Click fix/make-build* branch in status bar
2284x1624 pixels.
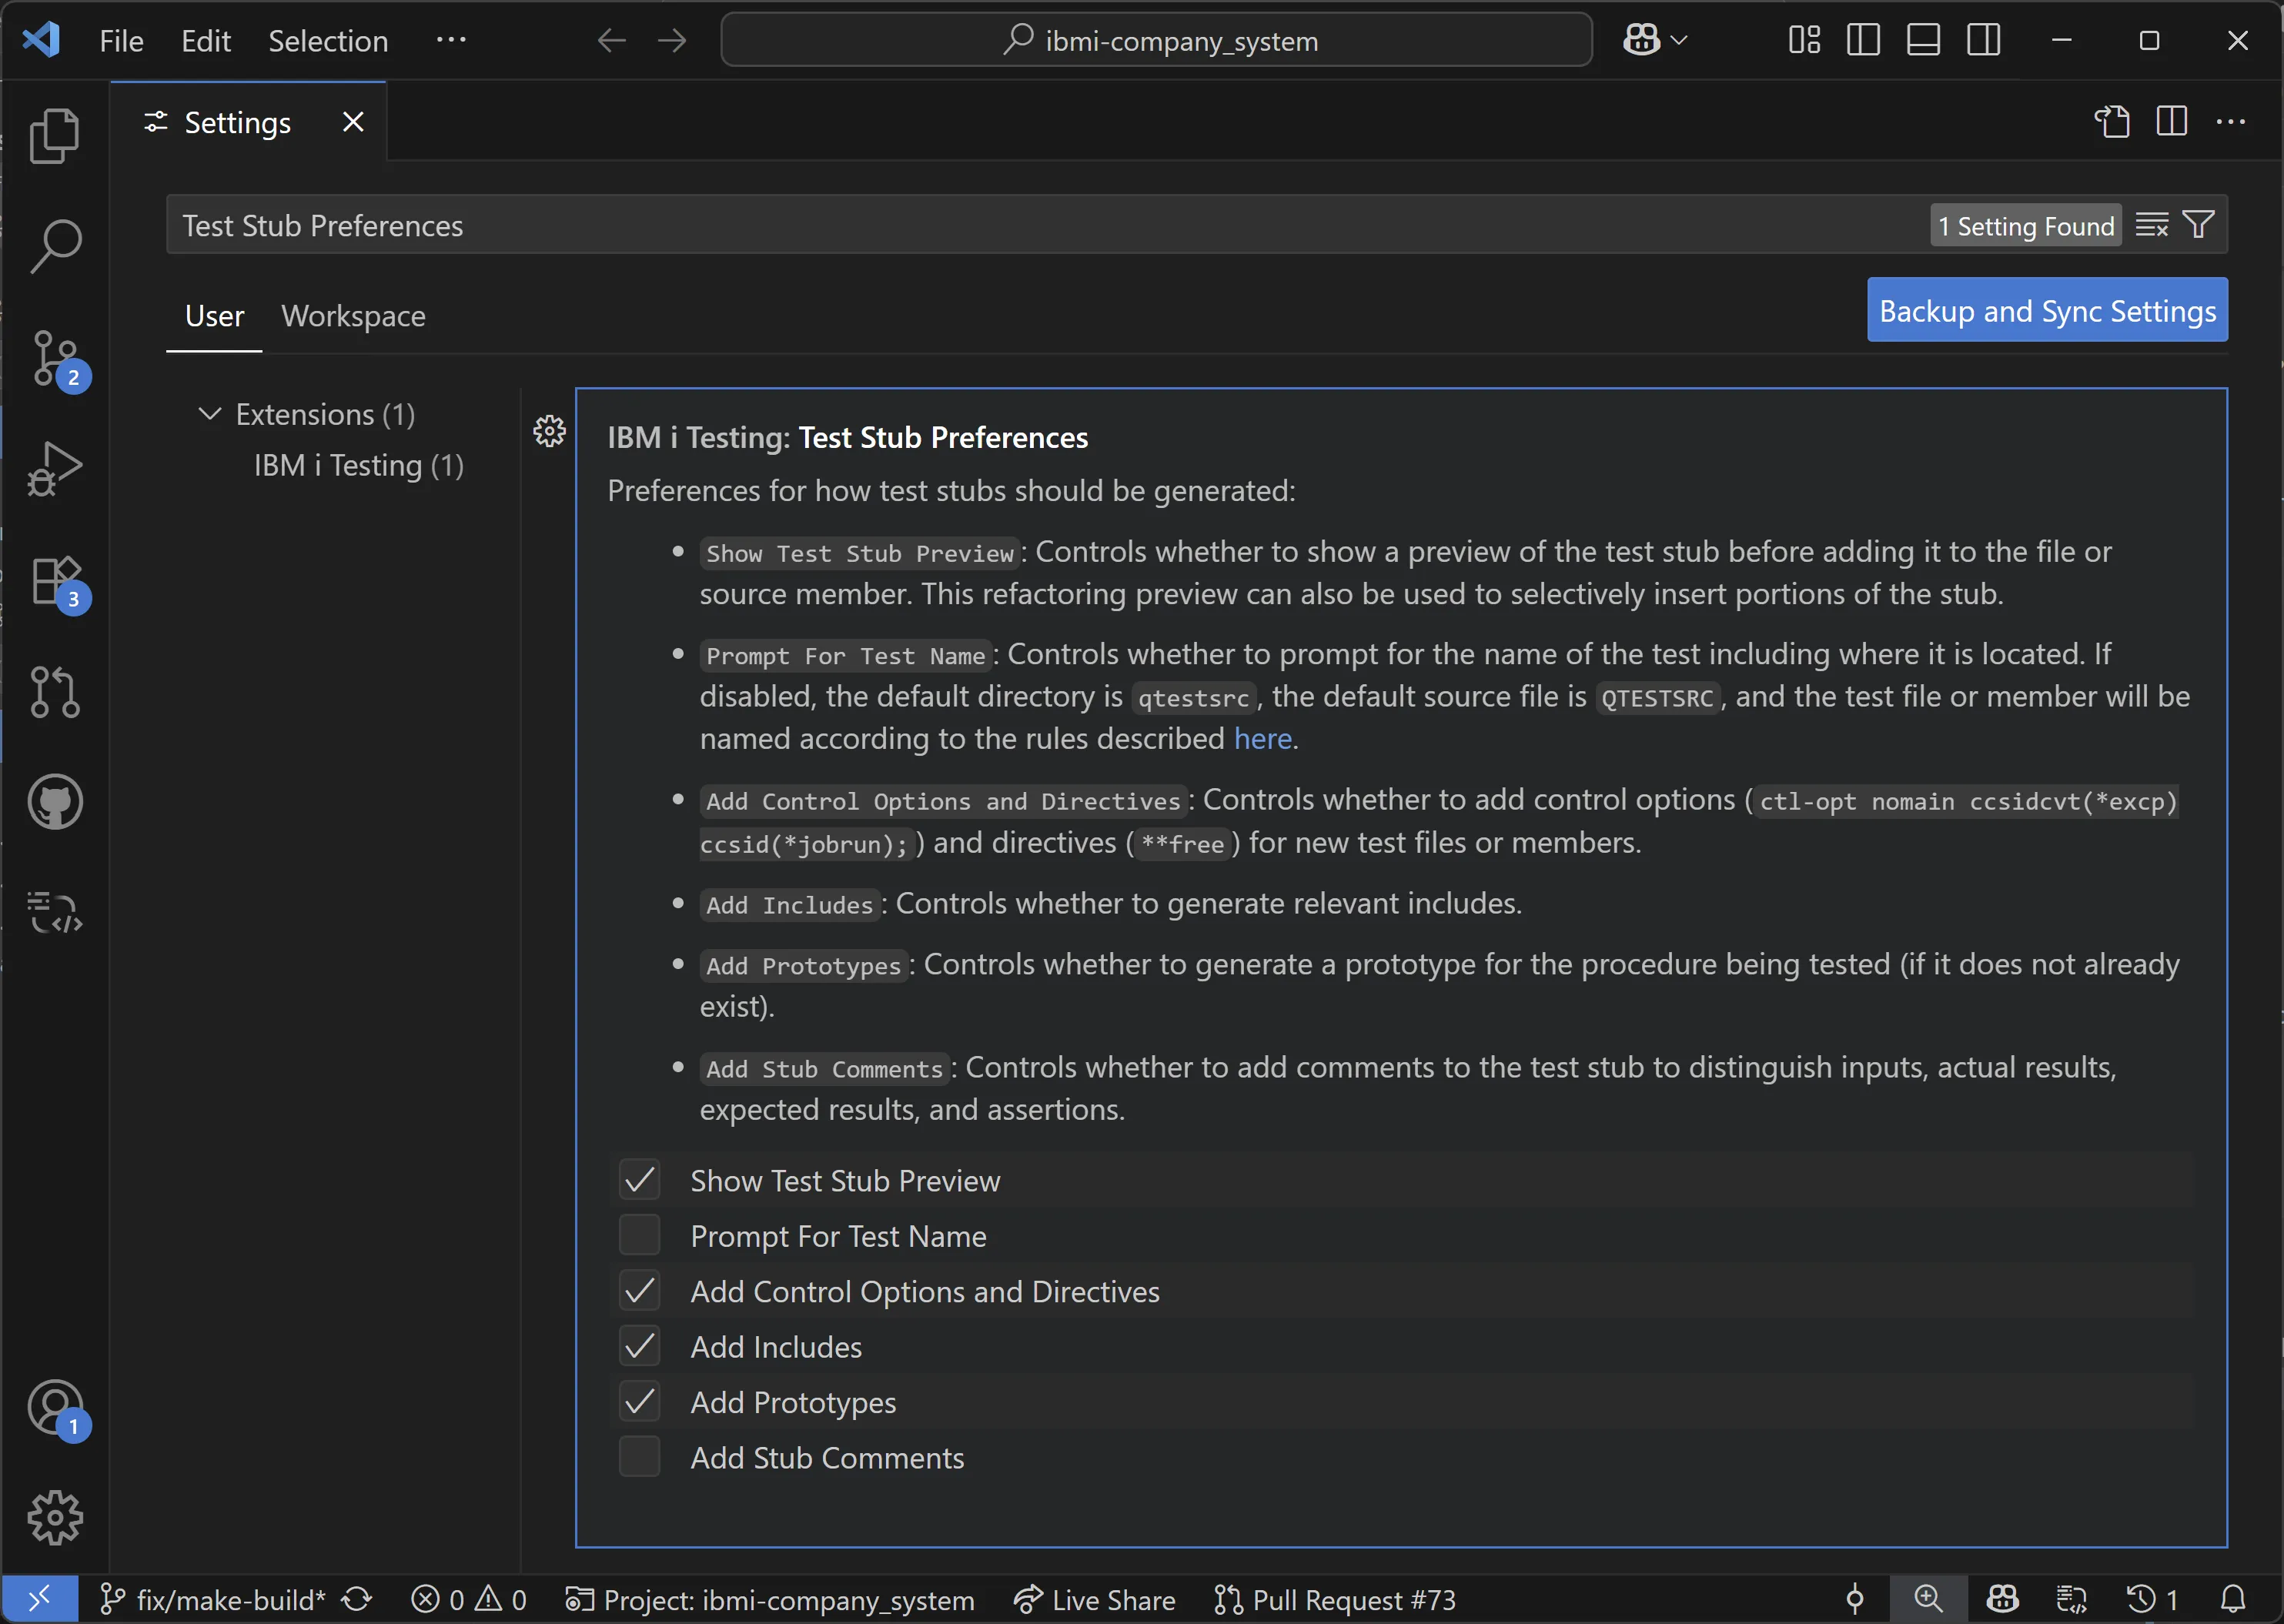point(213,1599)
